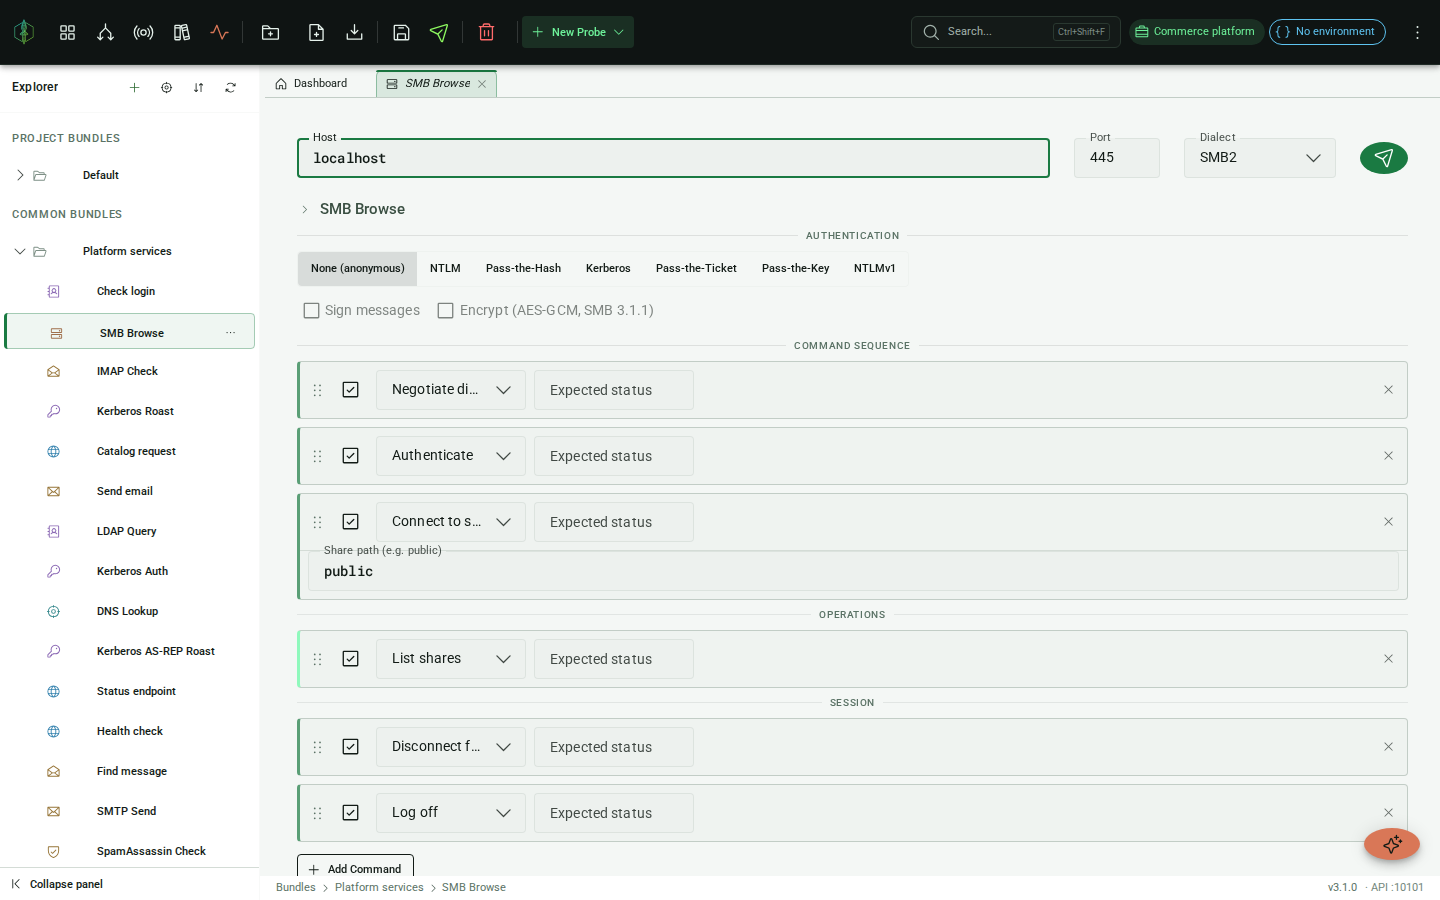Open the library books icon in toolbar

coord(181,32)
